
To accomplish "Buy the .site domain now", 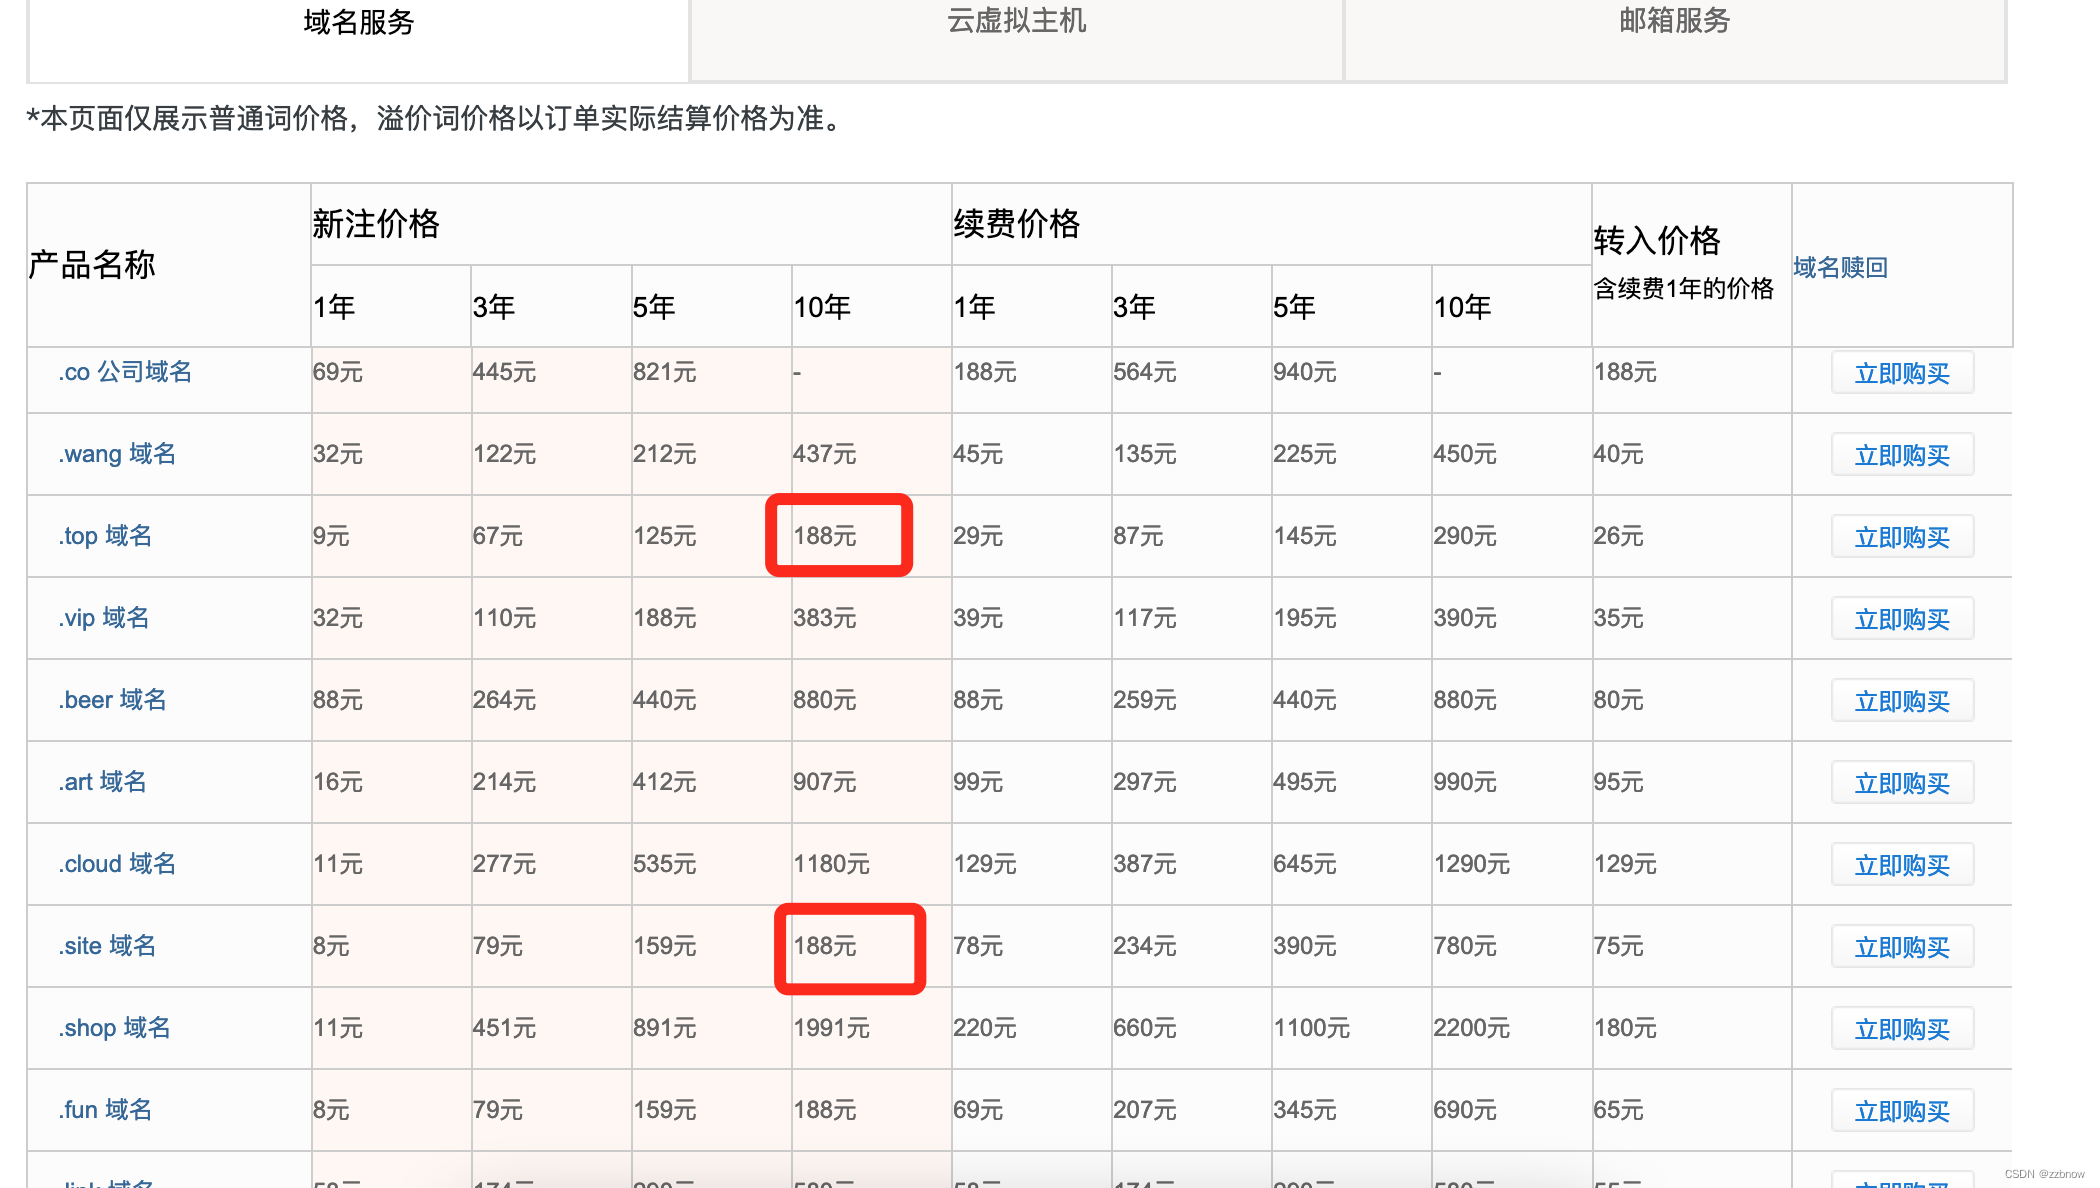I will click(1902, 947).
